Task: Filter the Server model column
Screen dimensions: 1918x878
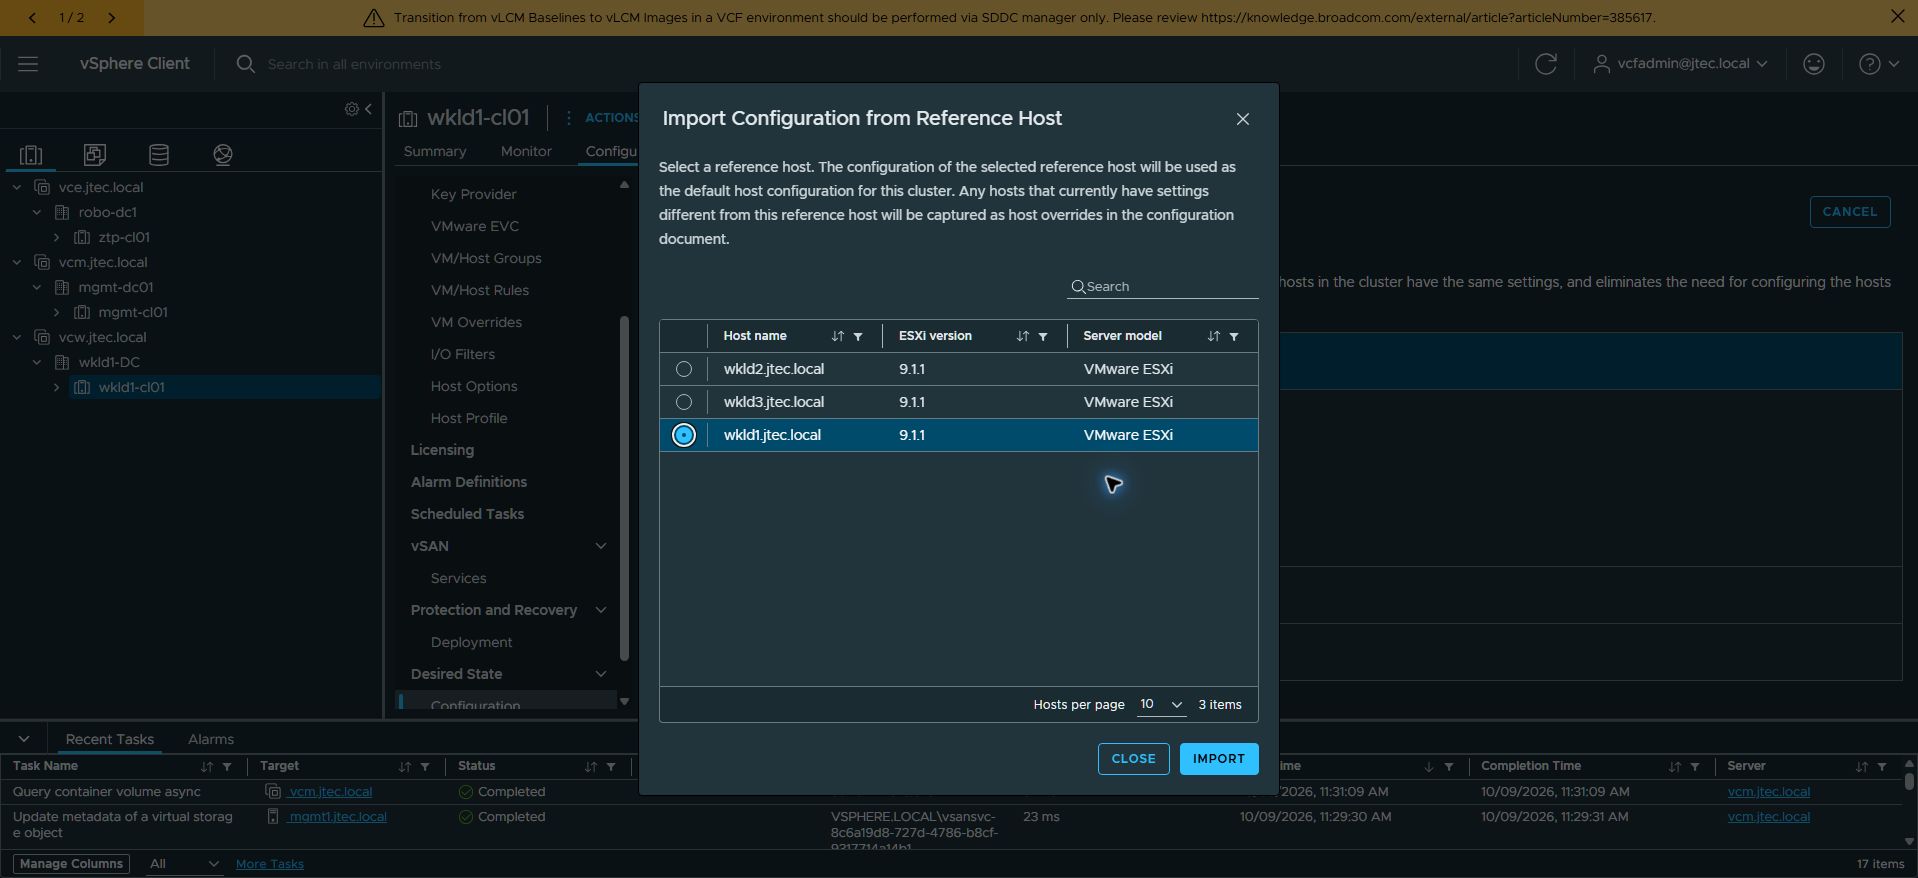Action: (x=1234, y=337)
